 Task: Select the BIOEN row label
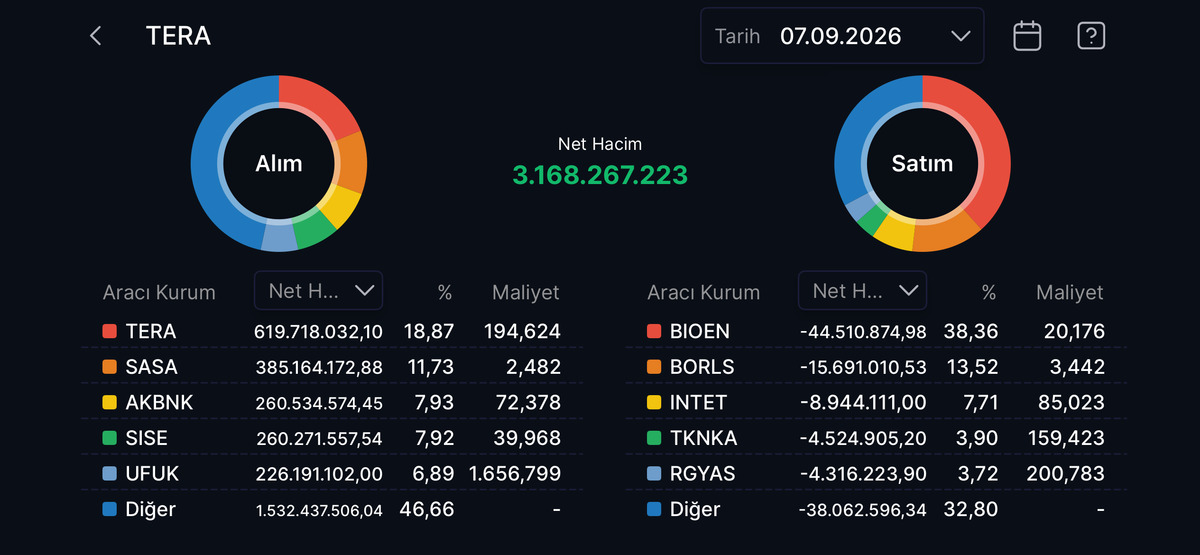(700, 331)
